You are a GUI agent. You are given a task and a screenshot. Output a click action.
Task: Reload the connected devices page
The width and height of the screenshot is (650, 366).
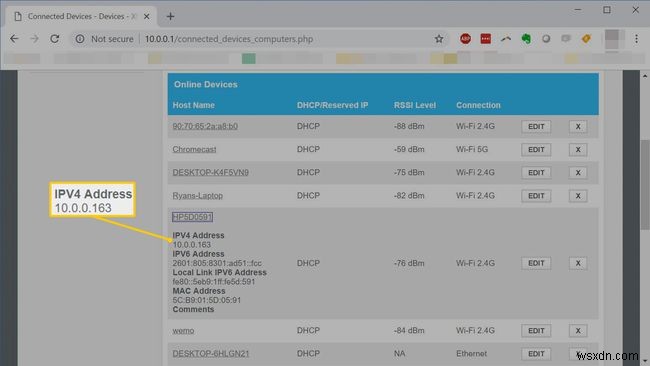coord(54,39)
